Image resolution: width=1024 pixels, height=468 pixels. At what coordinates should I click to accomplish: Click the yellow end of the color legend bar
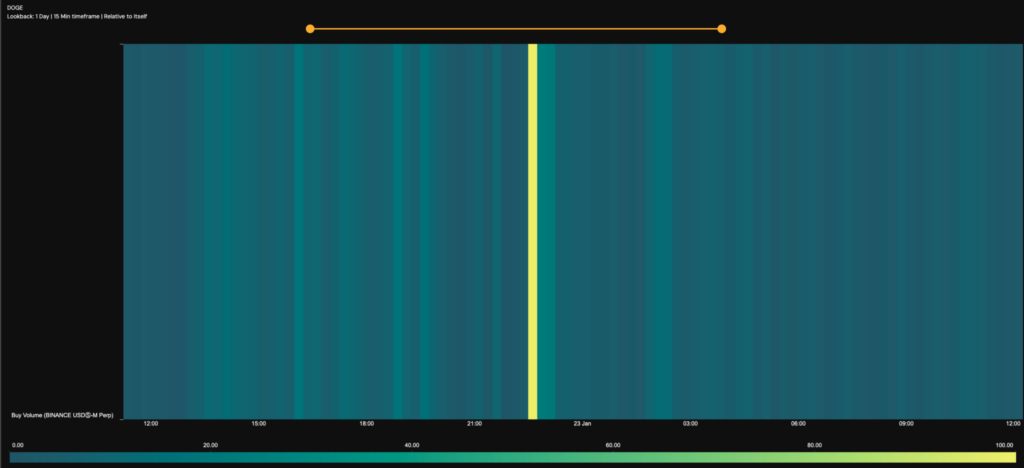(x=1006, y=458)
